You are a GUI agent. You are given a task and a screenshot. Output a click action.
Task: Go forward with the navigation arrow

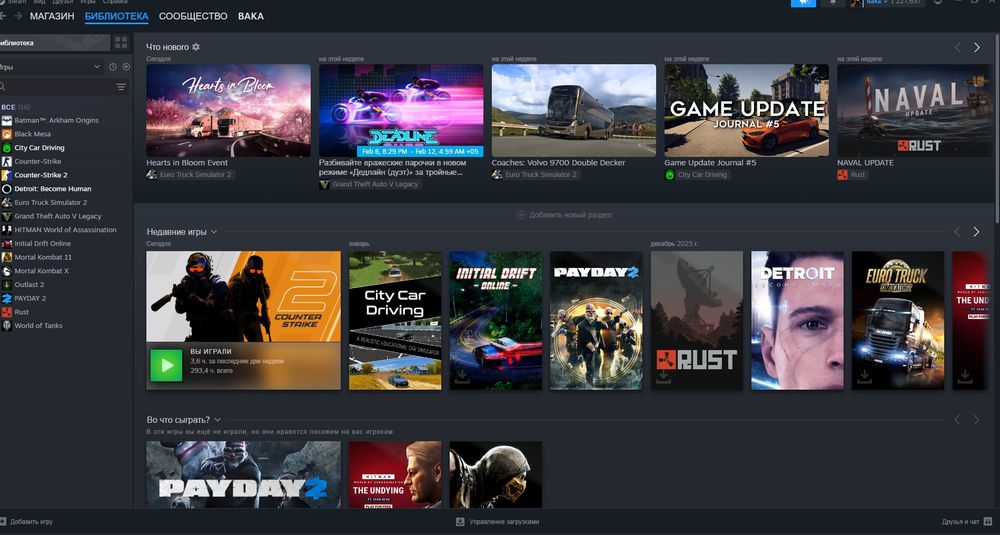click(x=17, y=15)
